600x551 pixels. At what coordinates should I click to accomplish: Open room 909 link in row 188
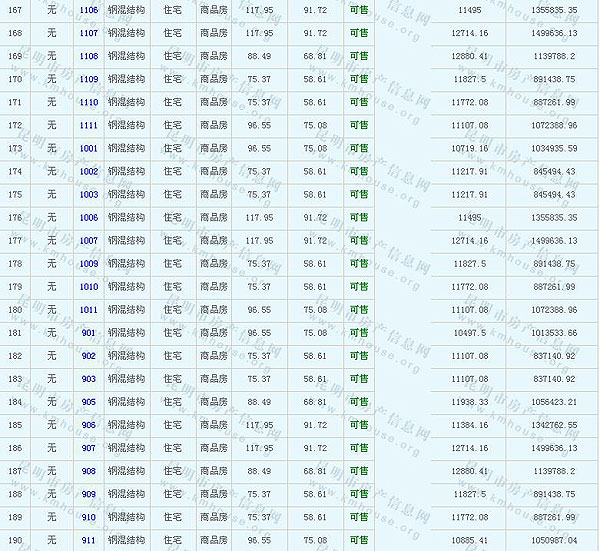[x=89, y=494]
